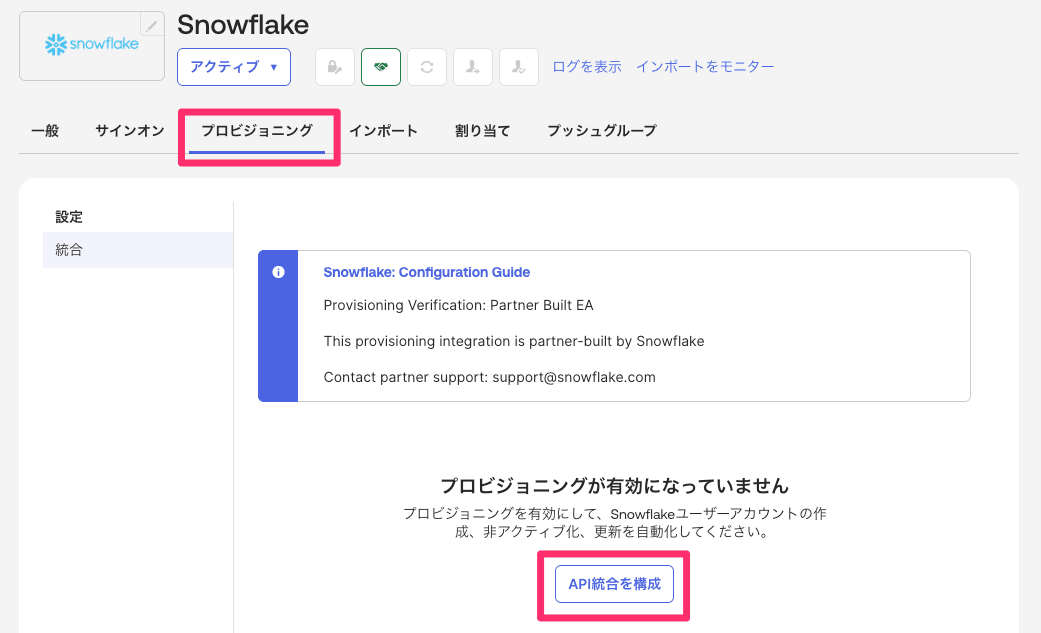Switch to the プッシュグループ tab
This screenshot has height=633, width=1041.
(x=602, y=131)
